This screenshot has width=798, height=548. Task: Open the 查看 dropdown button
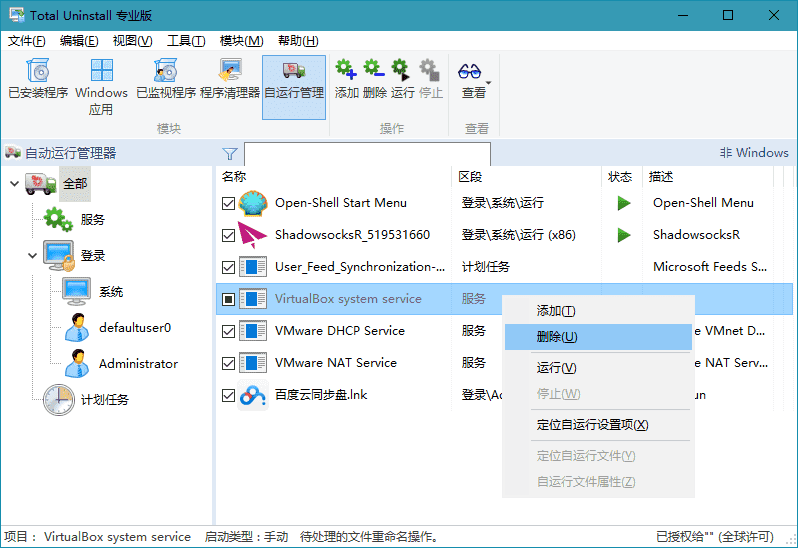(473, 80)
